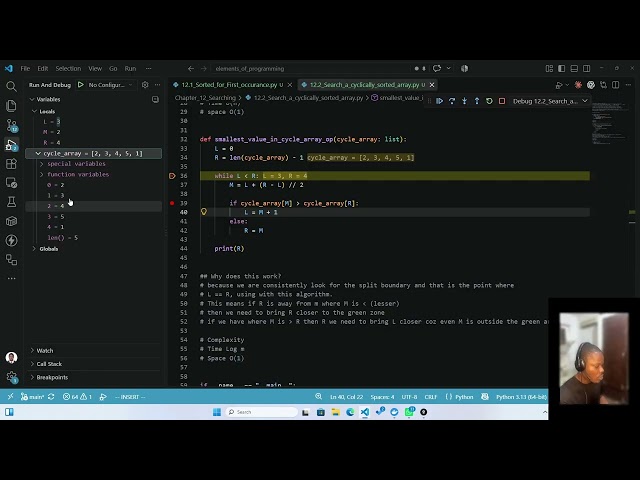Image resolution: width=640 pixels, height=480 pixels.
Task: Toggle the breakpoint on line 39
Action: pyautogui.click(x=172, y=203)
